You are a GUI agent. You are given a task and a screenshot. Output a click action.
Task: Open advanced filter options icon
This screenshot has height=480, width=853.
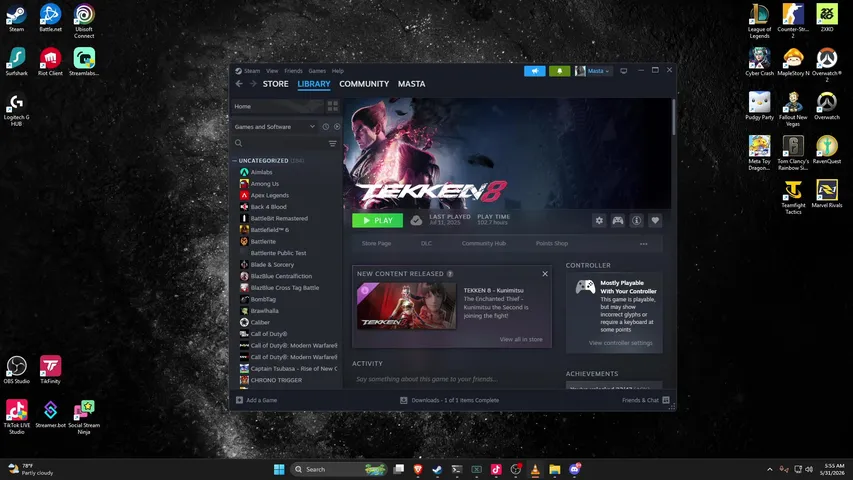pyautogui.click(x=332, y=143)
